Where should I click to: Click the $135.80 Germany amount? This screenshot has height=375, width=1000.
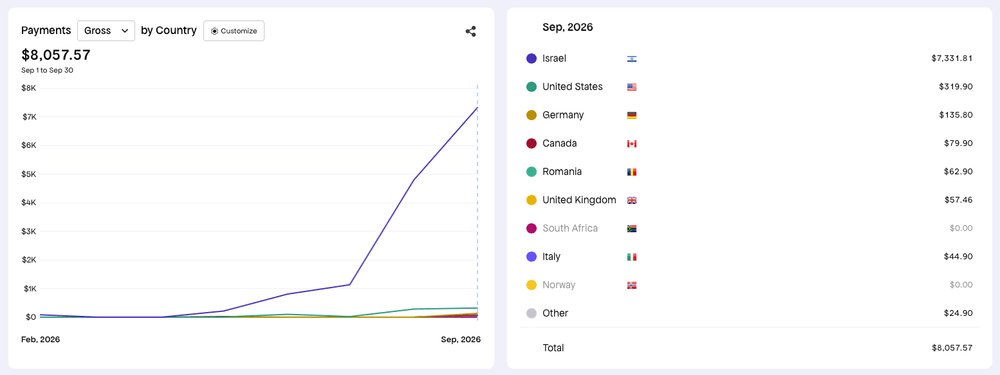[x=955, y=115]
